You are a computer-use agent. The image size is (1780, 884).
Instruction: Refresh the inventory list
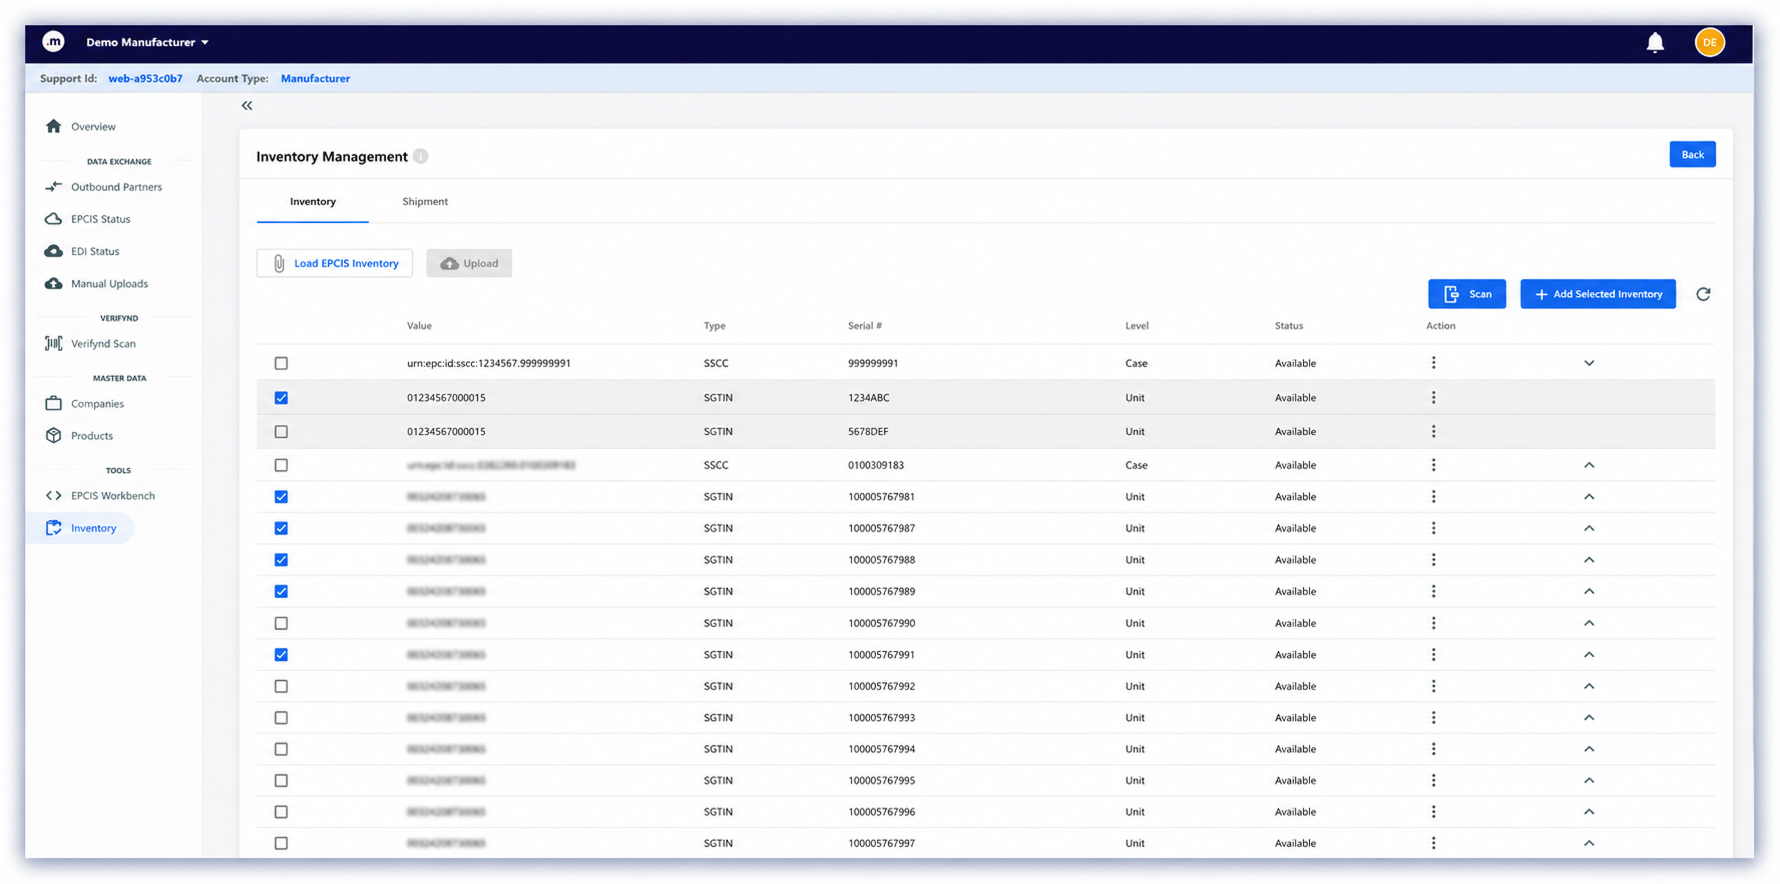1703,294
